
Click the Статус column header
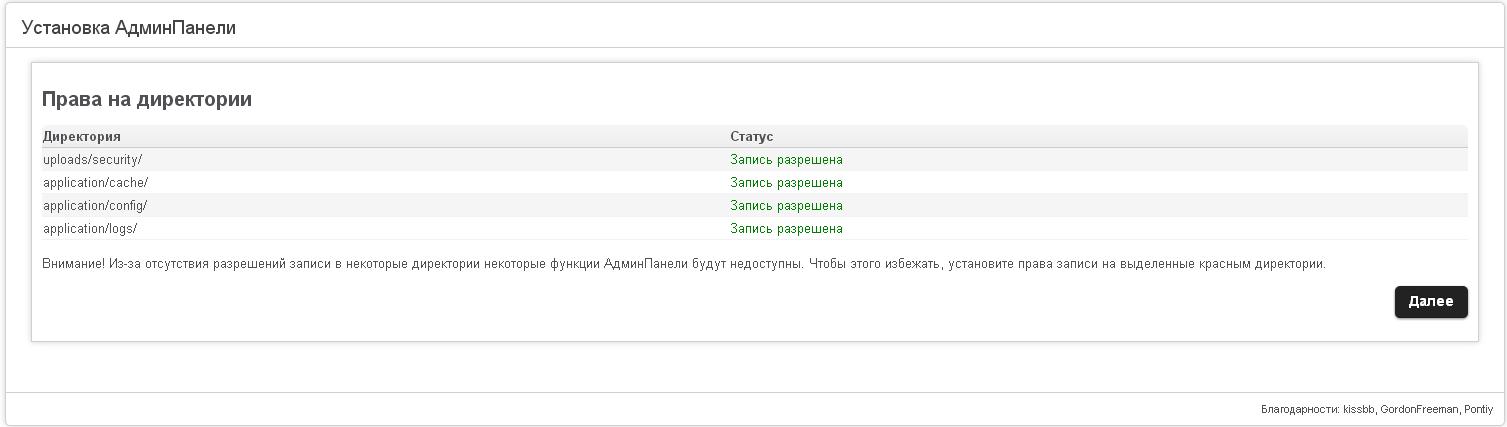coord(751,137)
